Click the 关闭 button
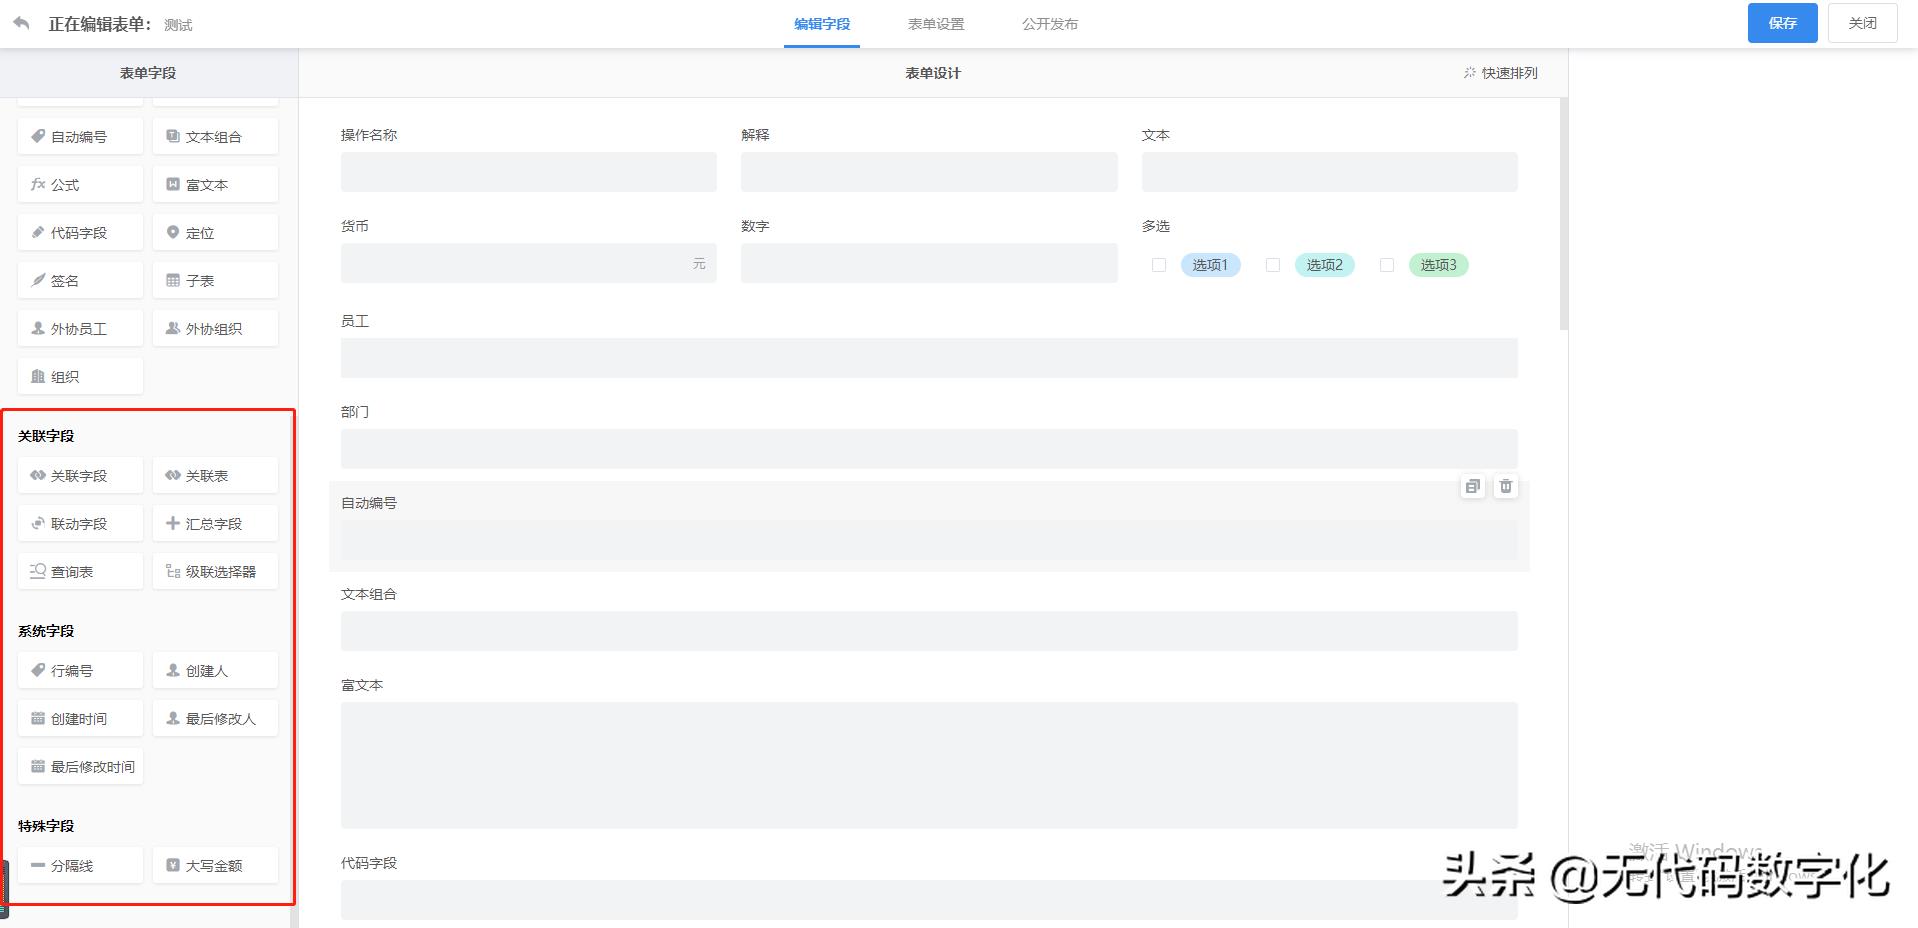Image resolution: width=1918 pixels, height=928 pixels. (x=1862, y=23)
